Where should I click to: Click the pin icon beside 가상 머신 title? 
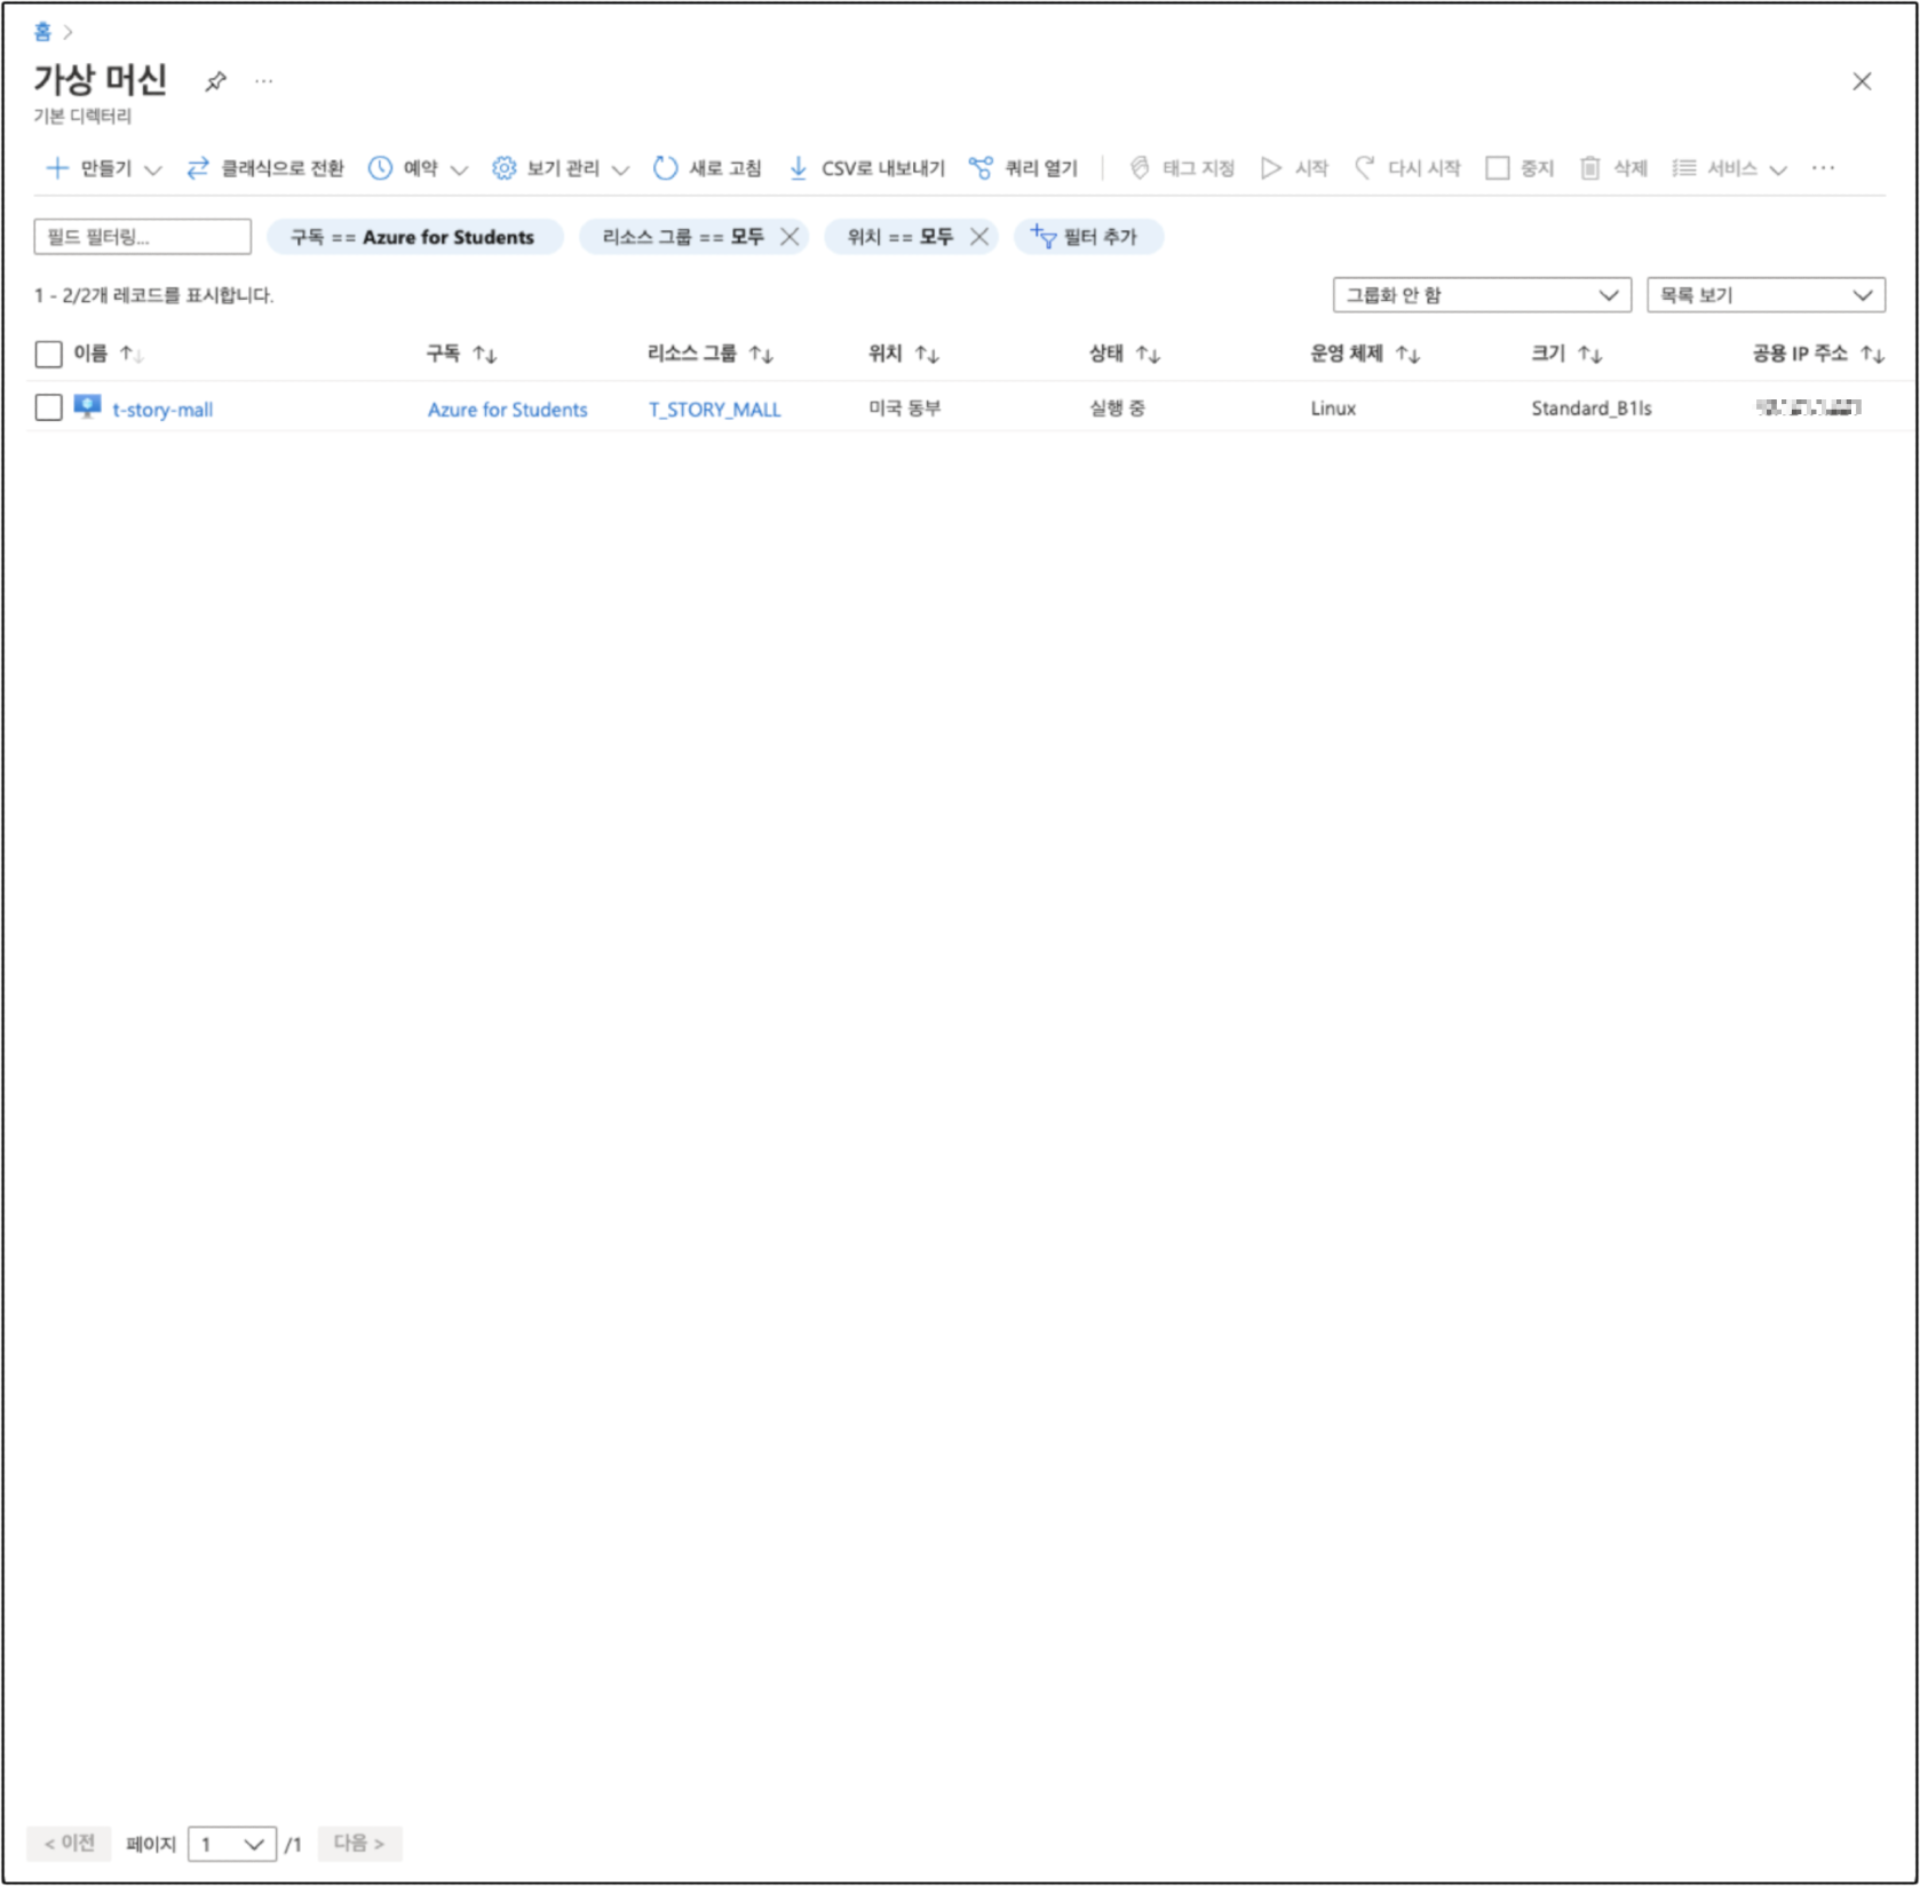point(215,82)
